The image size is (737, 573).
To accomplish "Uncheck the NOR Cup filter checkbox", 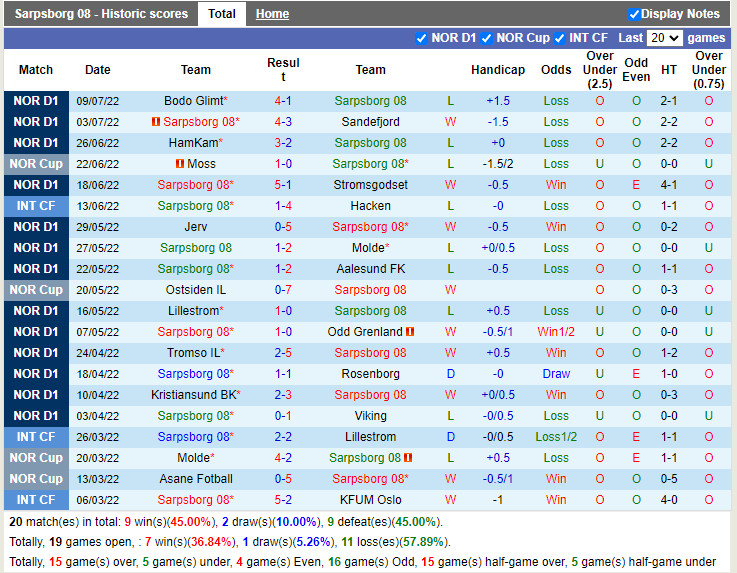I will click(487, 39).
